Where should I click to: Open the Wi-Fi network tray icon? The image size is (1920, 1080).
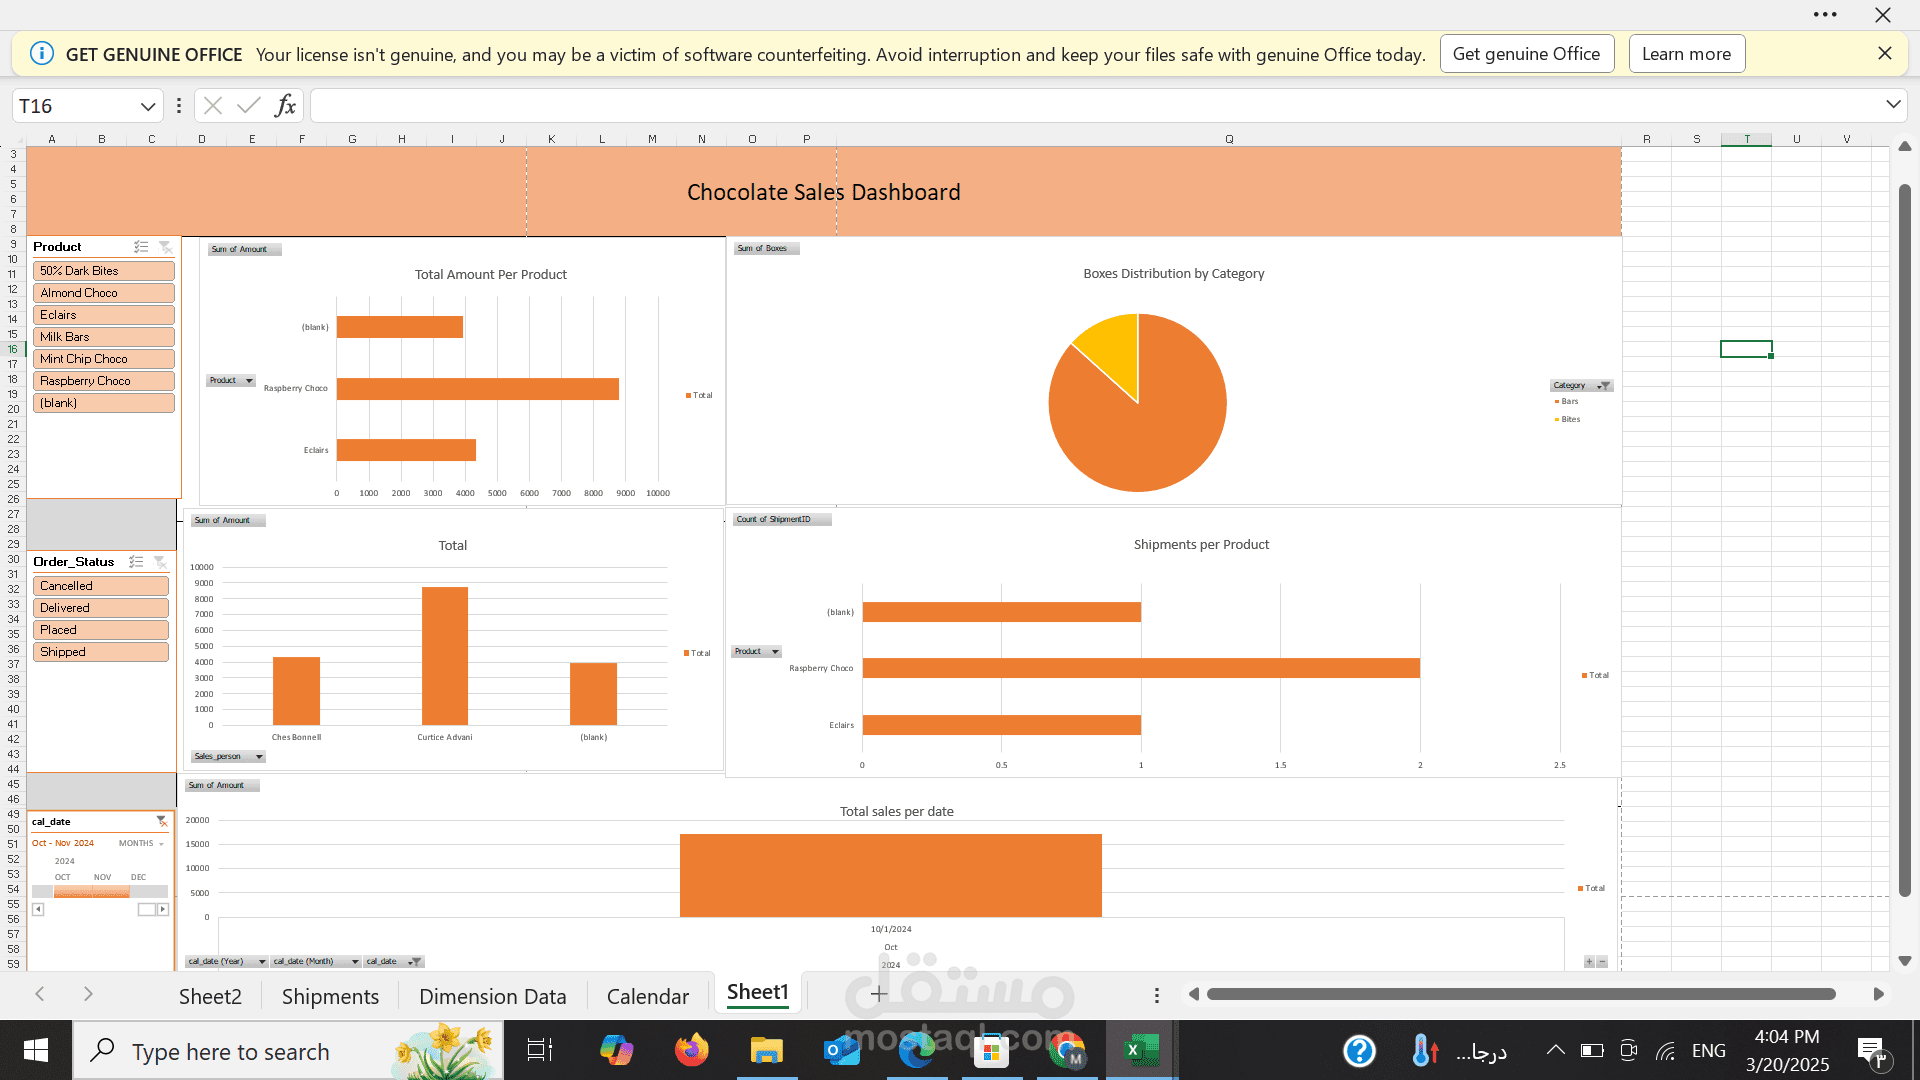click(x=1665, y=1051)
